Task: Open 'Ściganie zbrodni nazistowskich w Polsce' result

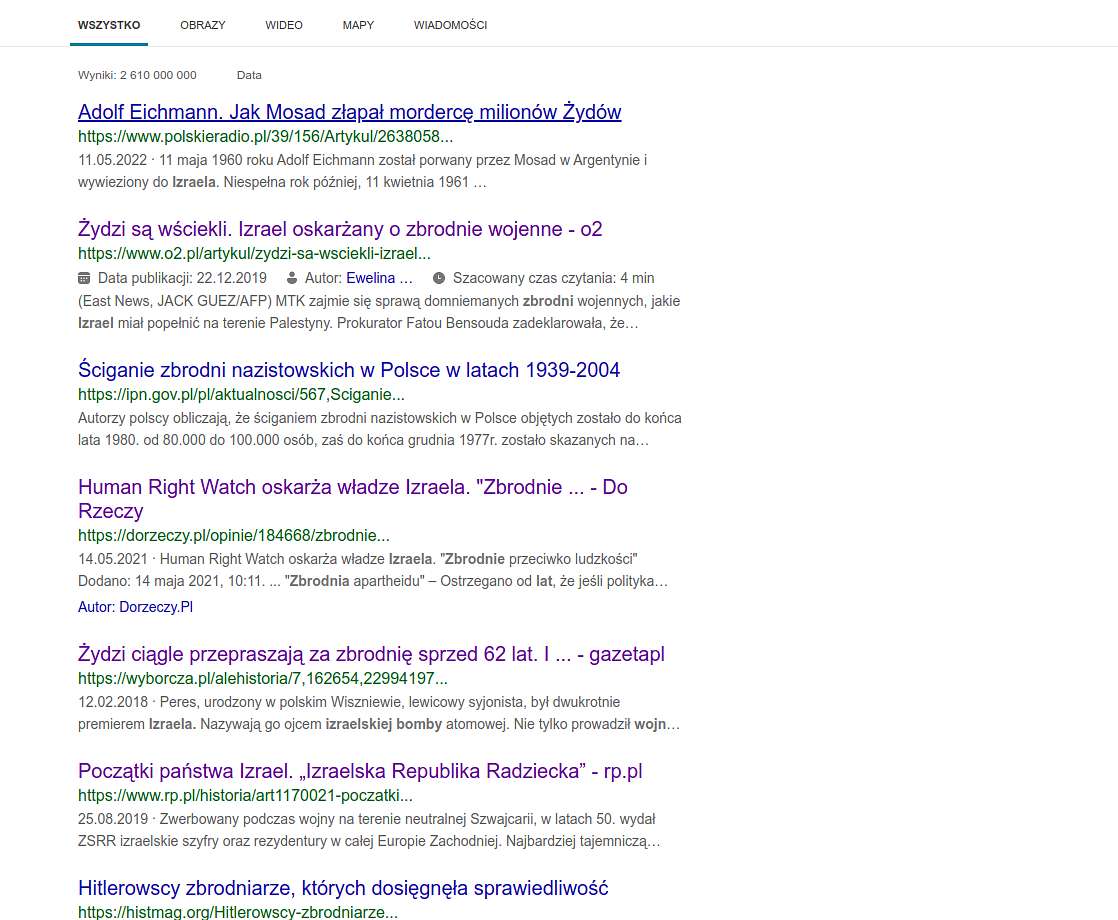Action: [x=349, y=370]
